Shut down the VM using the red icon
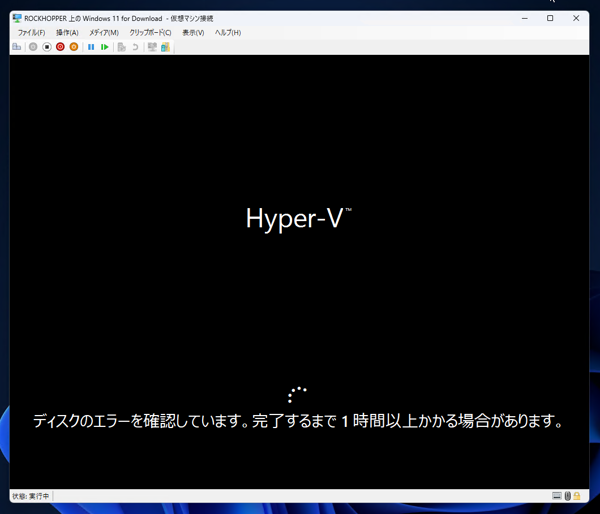The width and height of the screenshot is (600, 514). [60, 47]
